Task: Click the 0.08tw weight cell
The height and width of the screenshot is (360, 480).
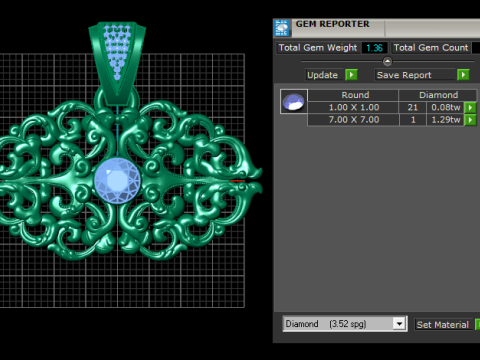Action: (446, 107)
